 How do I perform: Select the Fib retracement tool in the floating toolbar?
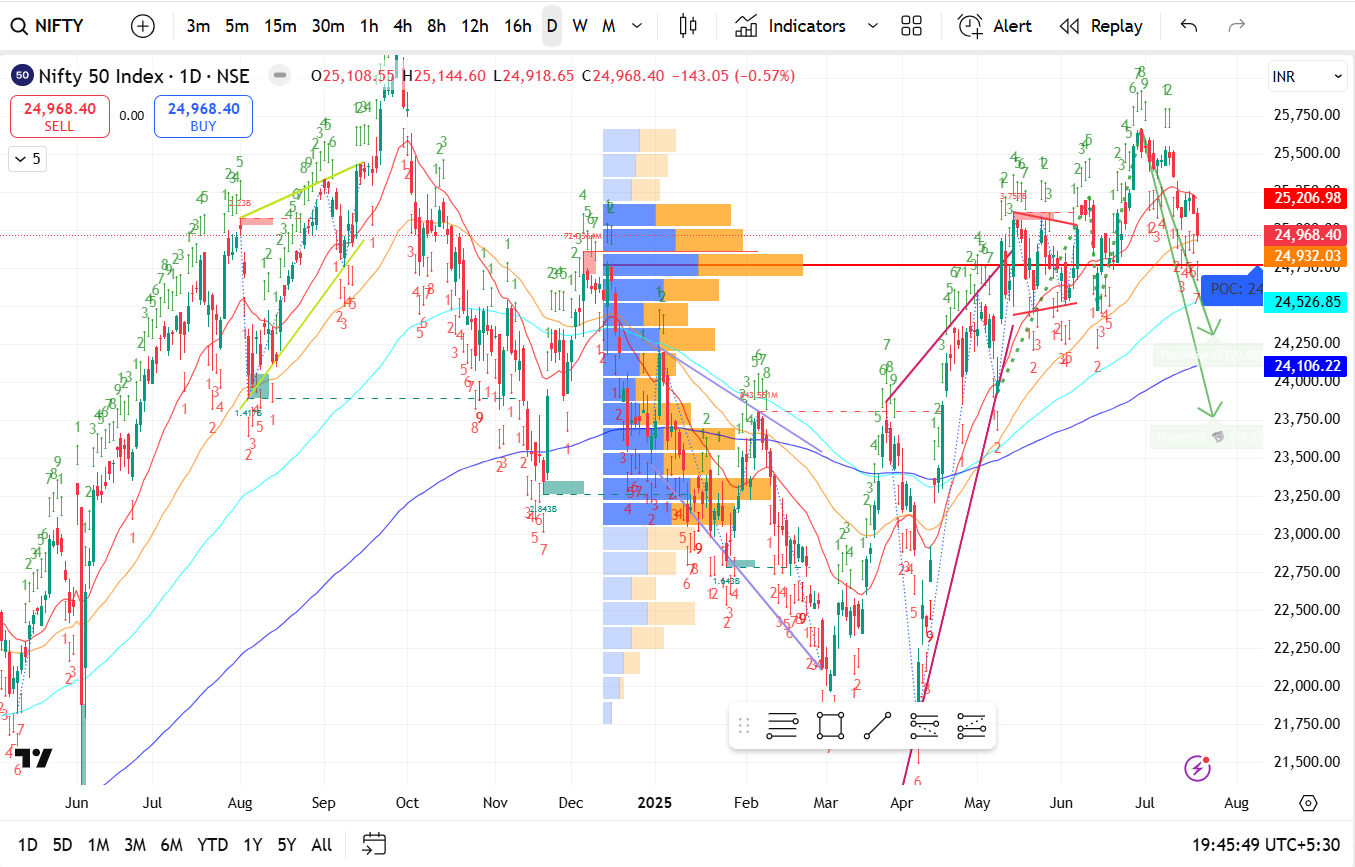point(782,726)
